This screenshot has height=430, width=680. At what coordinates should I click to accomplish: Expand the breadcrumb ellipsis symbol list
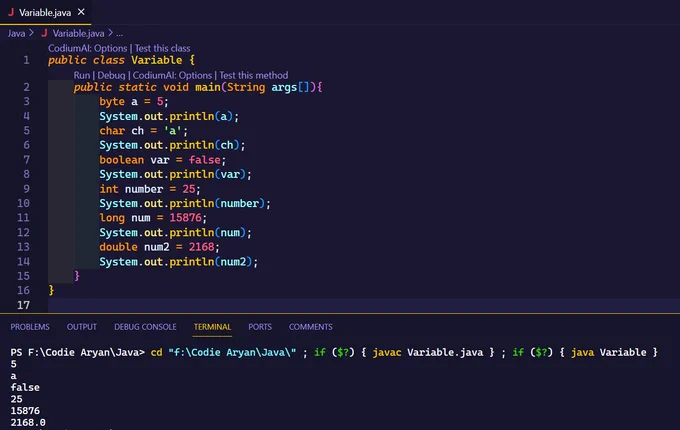[119, 33]
